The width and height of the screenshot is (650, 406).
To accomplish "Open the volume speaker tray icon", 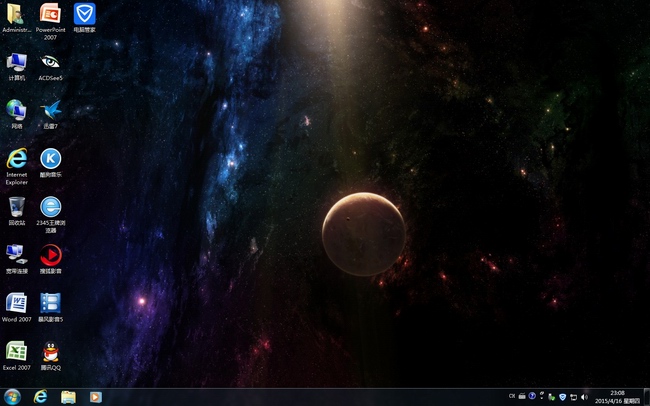I will point(584,397).
